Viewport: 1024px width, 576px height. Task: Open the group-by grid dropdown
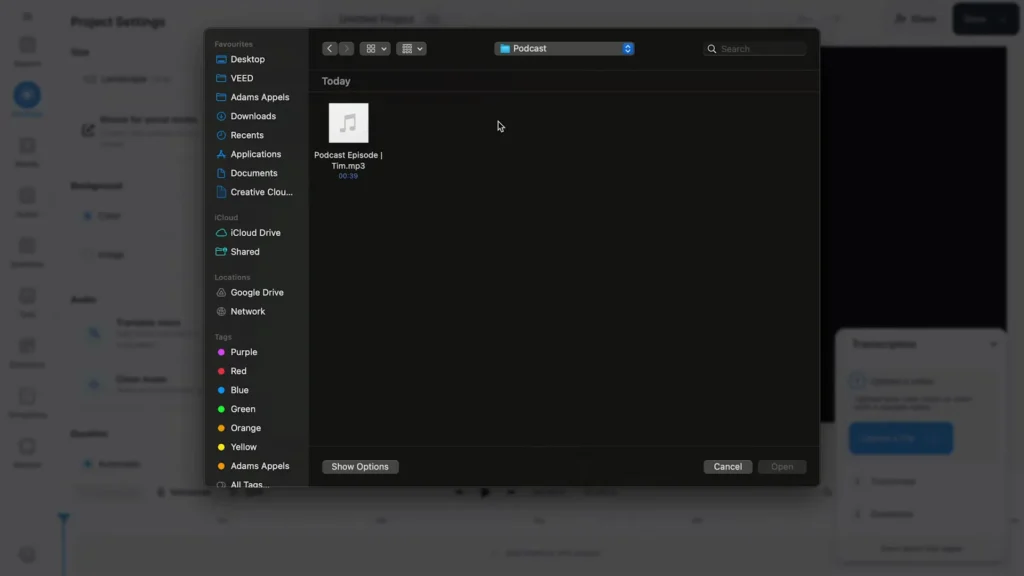411,49
